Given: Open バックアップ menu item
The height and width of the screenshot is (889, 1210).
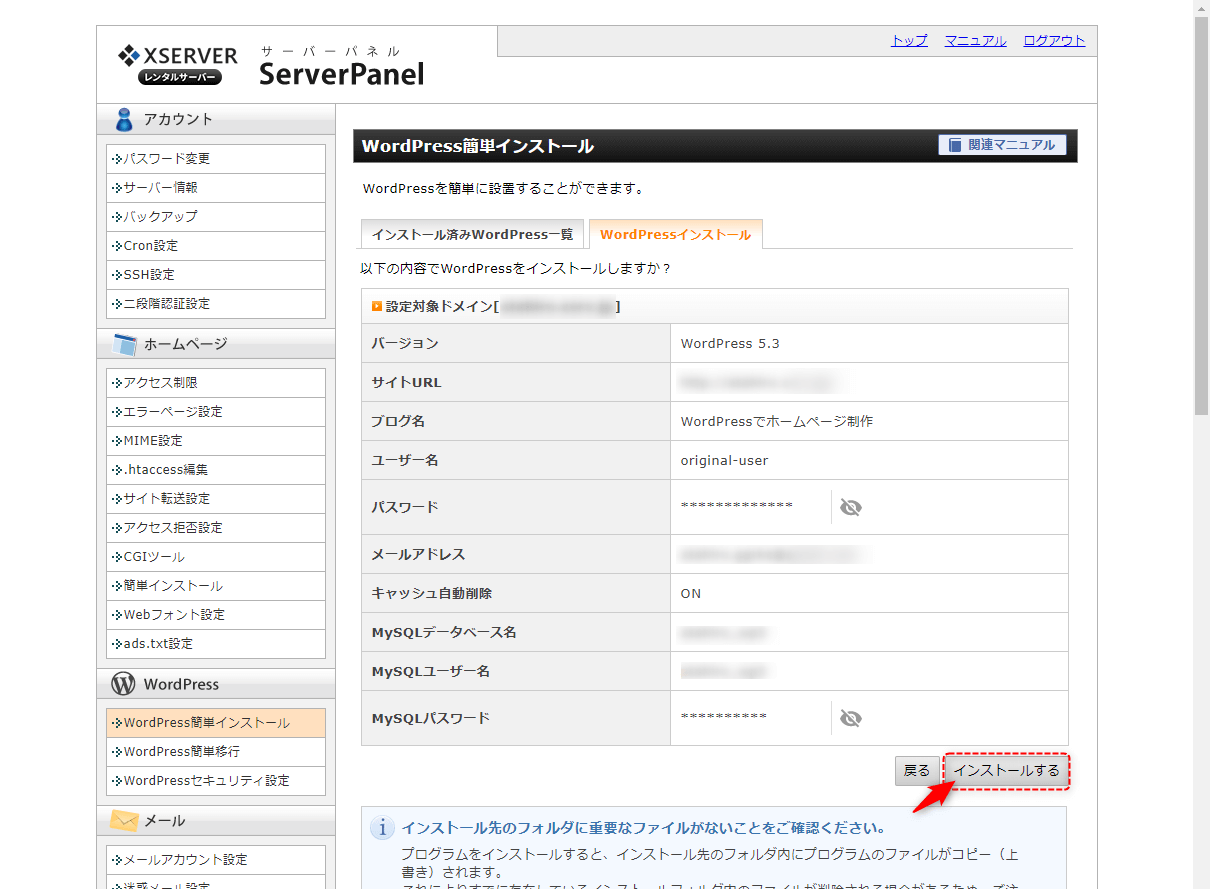Looking at the screenshot, I should coord(216,217).
